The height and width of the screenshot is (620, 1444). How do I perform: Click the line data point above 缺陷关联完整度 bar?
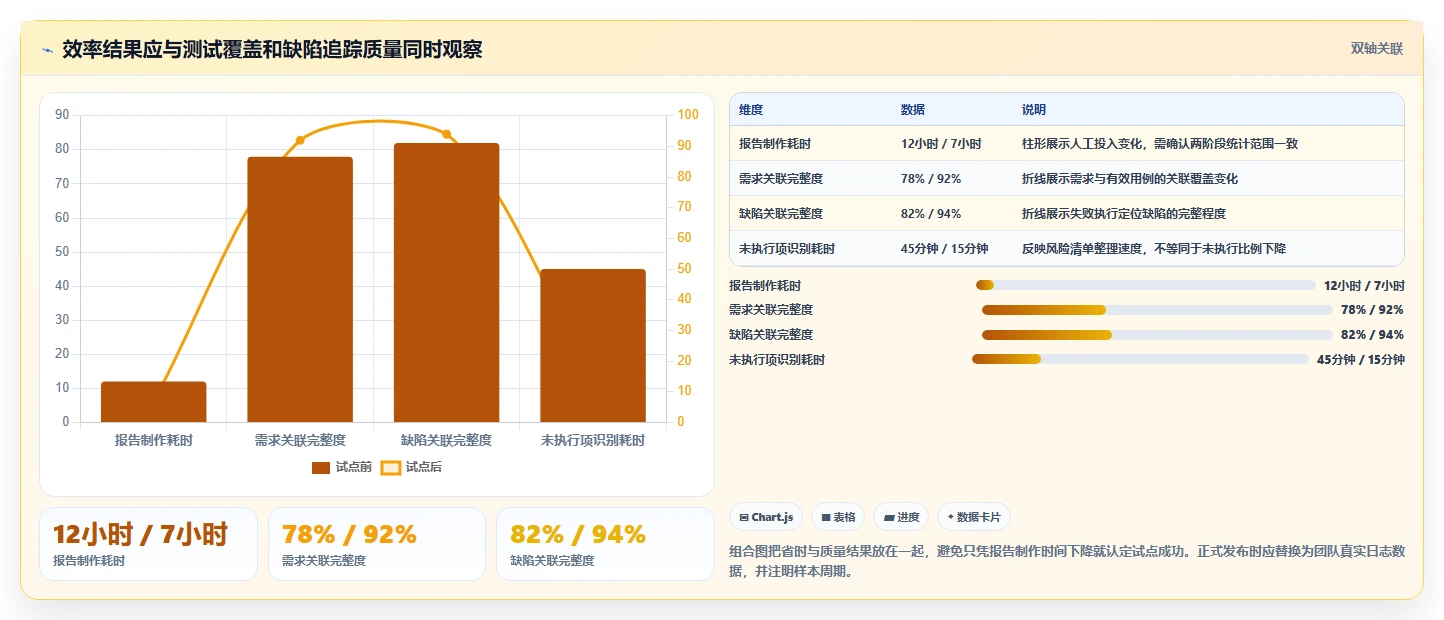point(446,134)
